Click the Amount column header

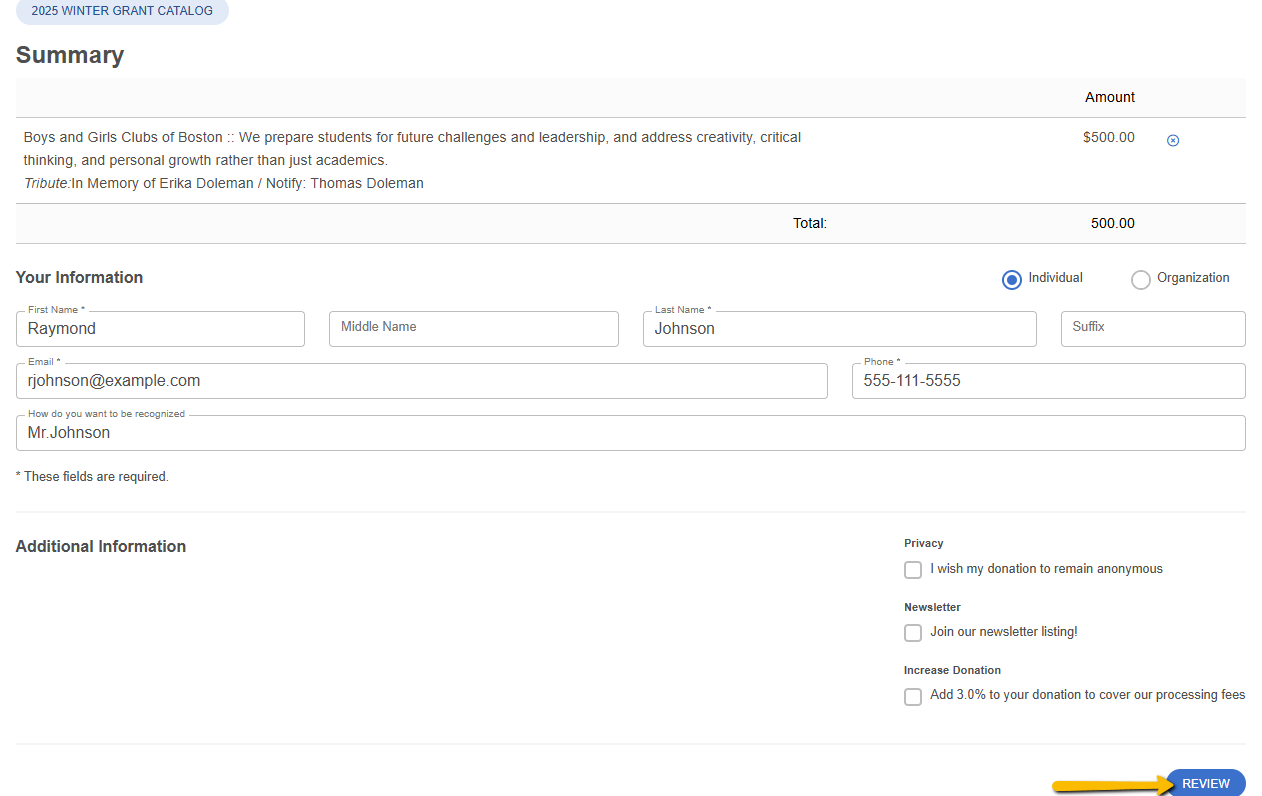pyautogui.click(x=1110, y=97)
